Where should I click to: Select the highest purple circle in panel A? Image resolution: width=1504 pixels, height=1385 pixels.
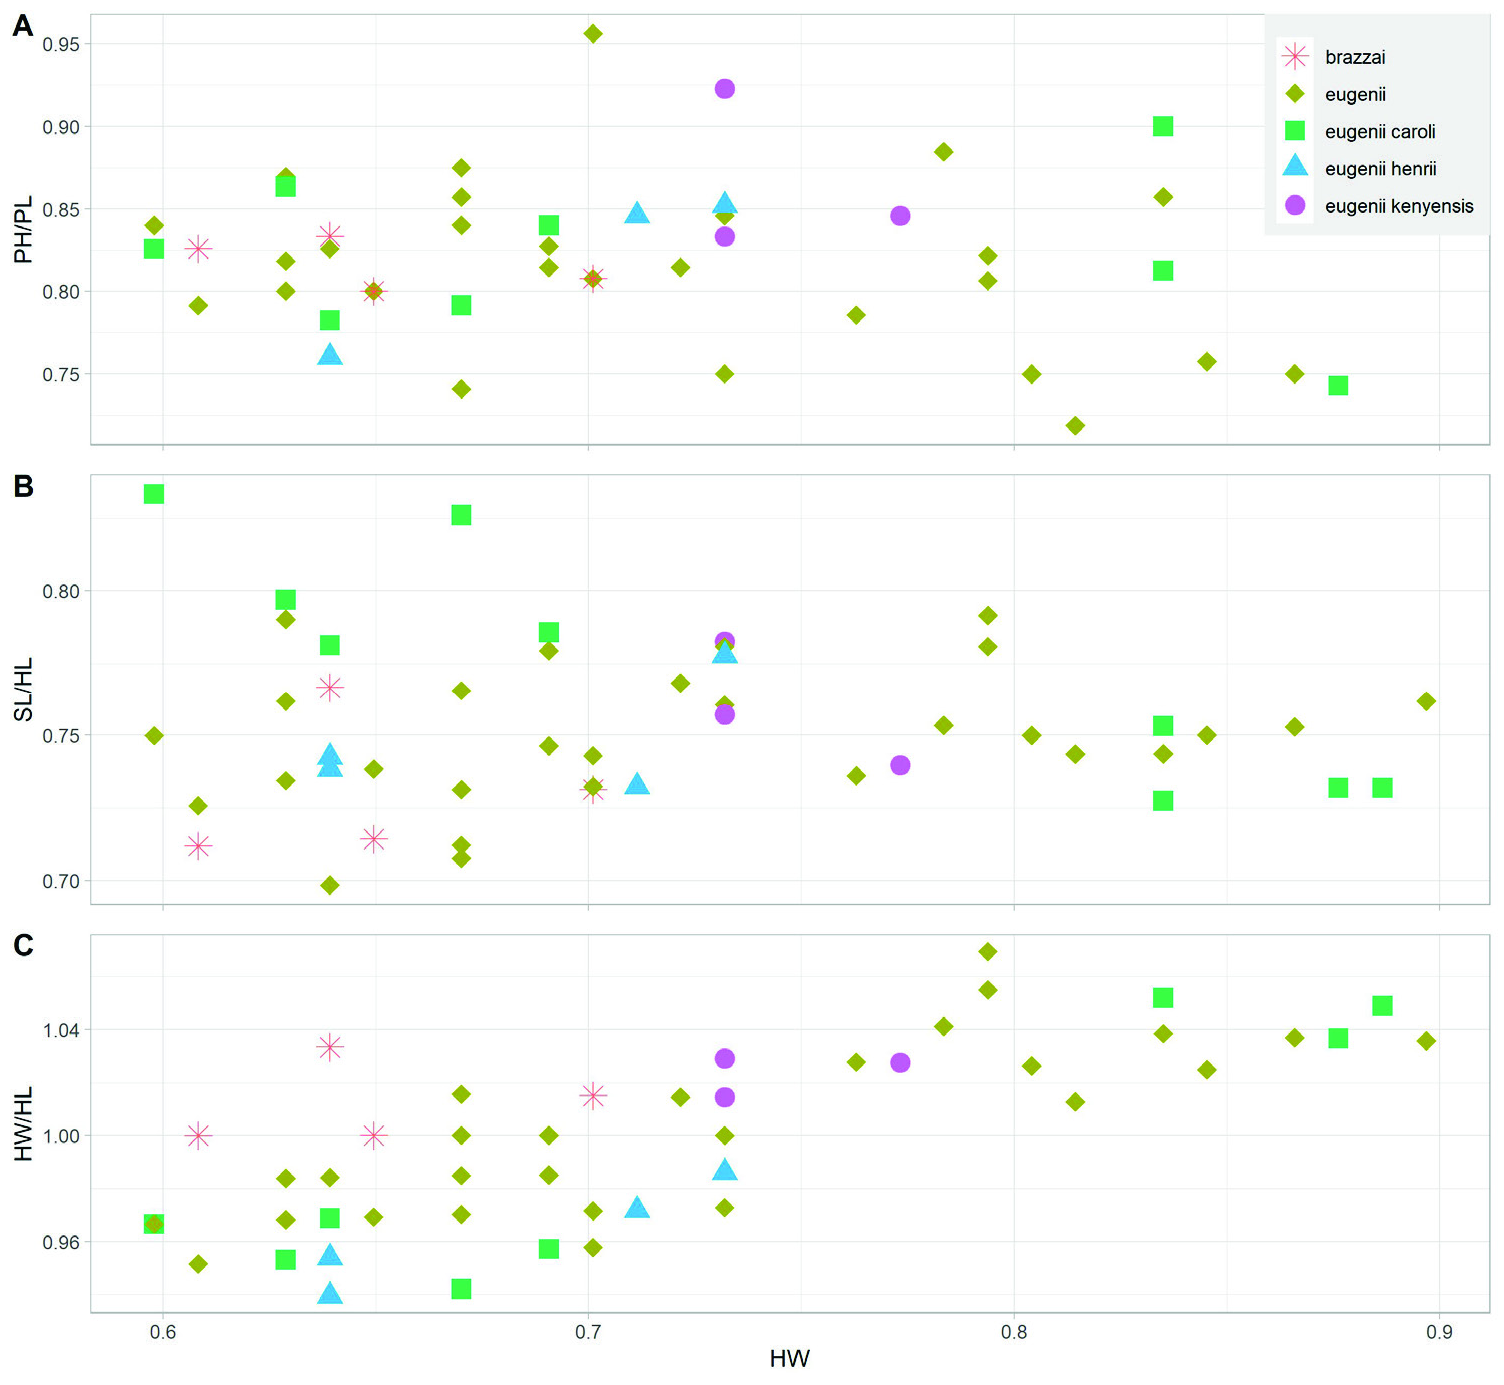coord(725,89)
